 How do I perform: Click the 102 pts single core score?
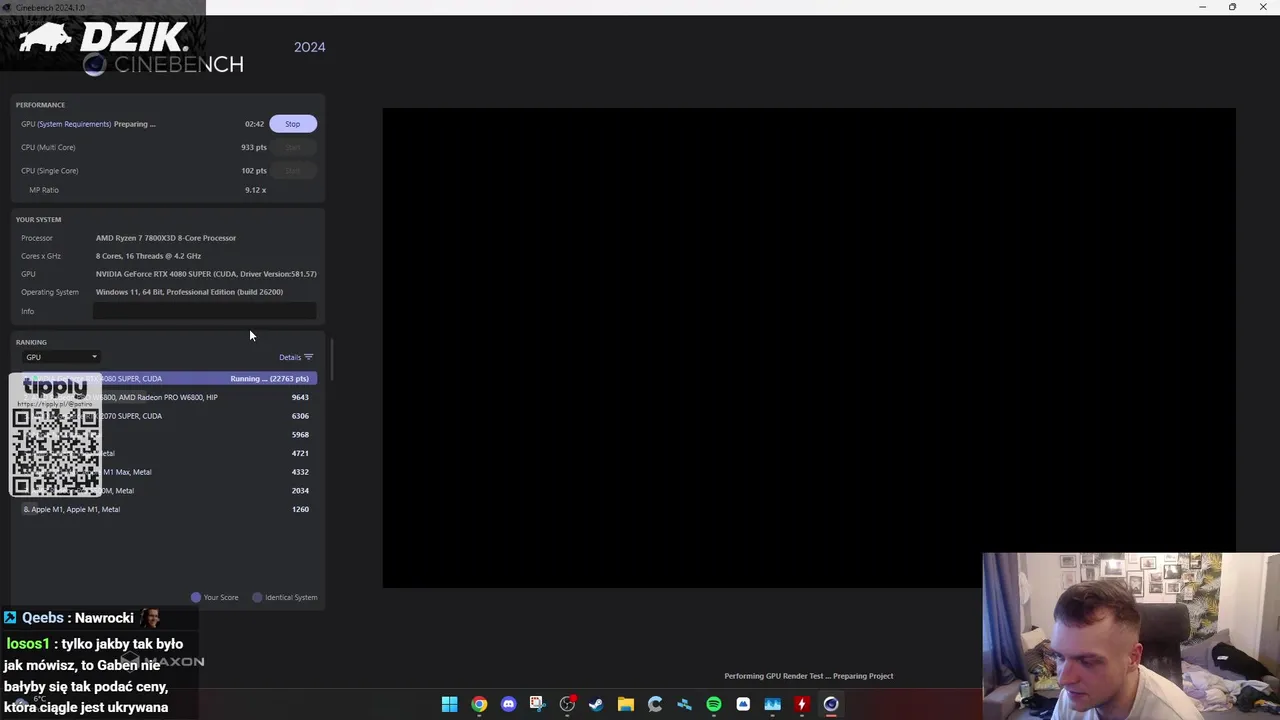254,170
